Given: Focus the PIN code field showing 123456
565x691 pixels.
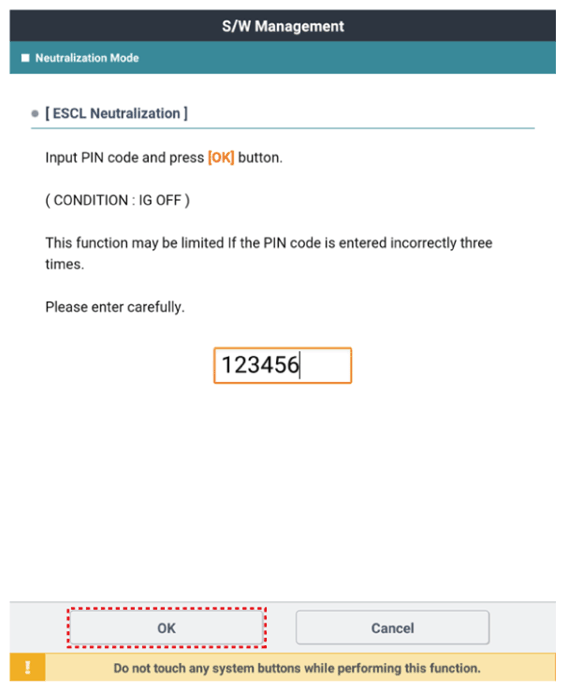Looking at the screenshot, I should coord(282,365).
